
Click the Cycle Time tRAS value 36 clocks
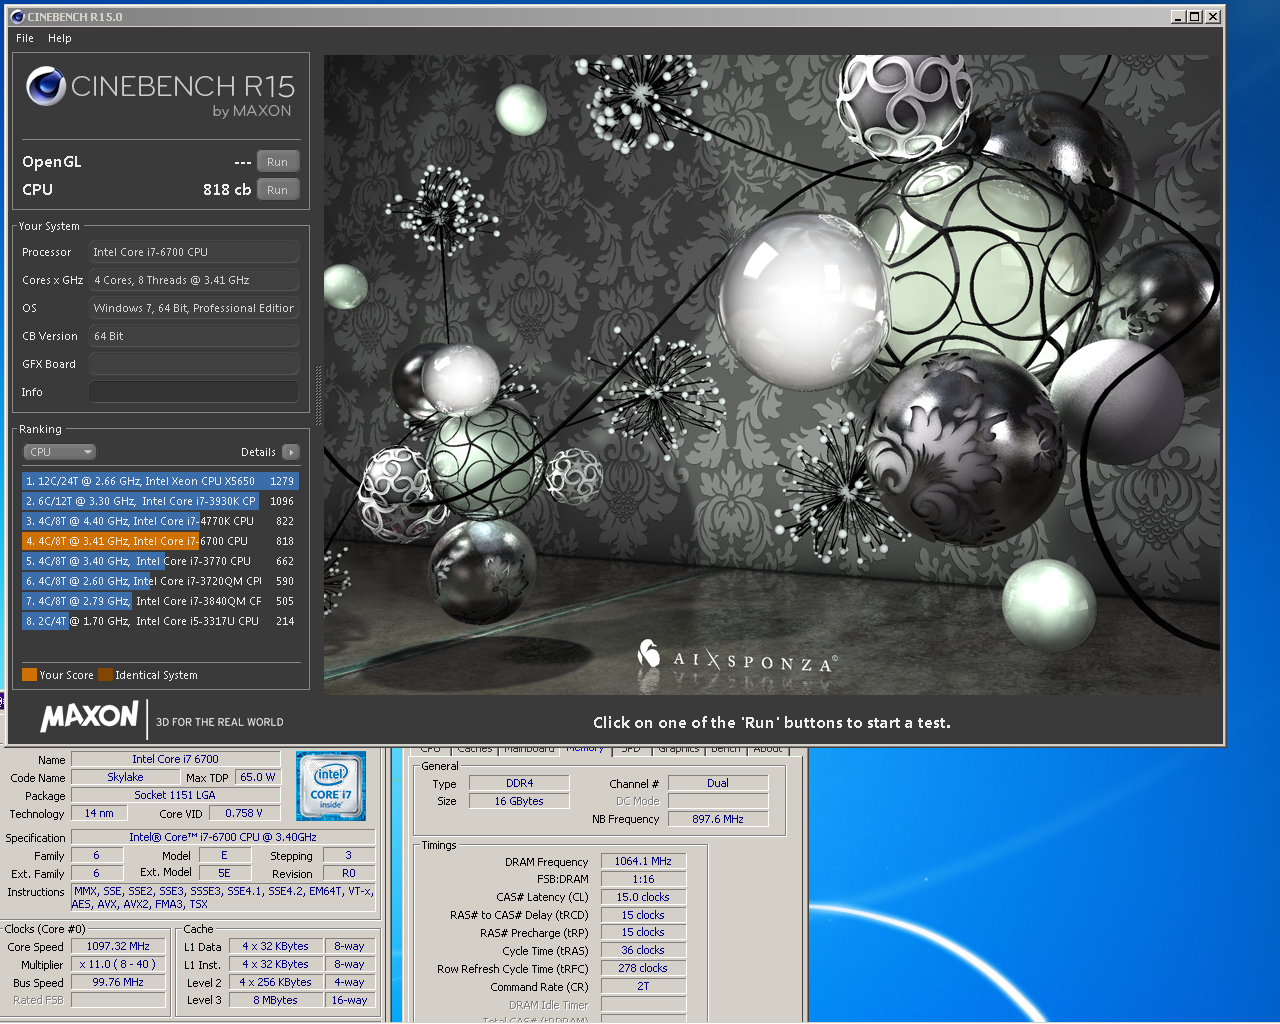tap(643, 950)
